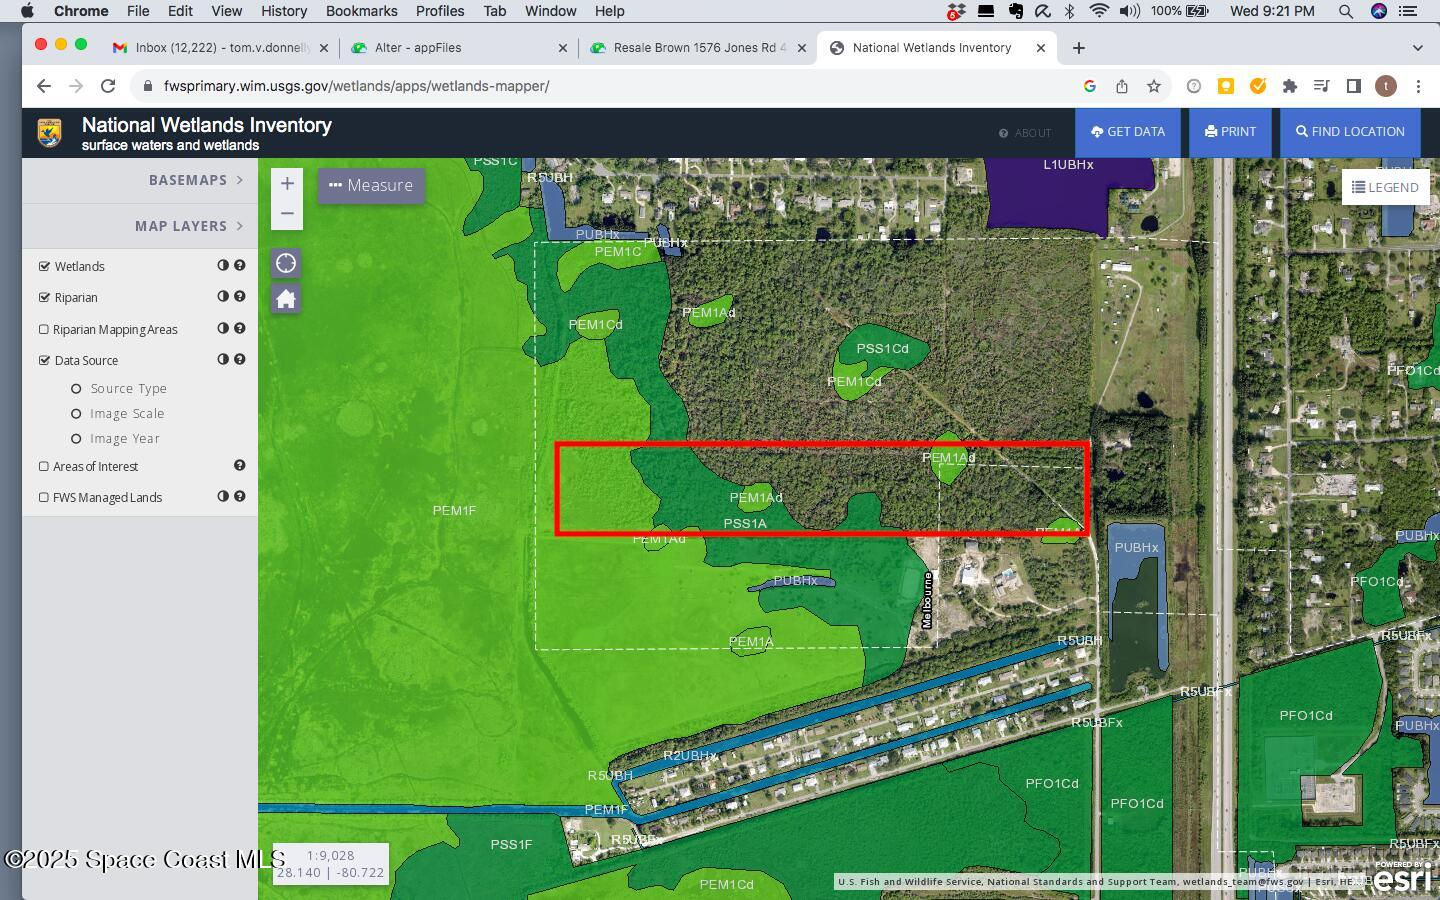The image size is (1440, 900).
Task: Uncheck the Data Source checkbox
Action: 44,360
